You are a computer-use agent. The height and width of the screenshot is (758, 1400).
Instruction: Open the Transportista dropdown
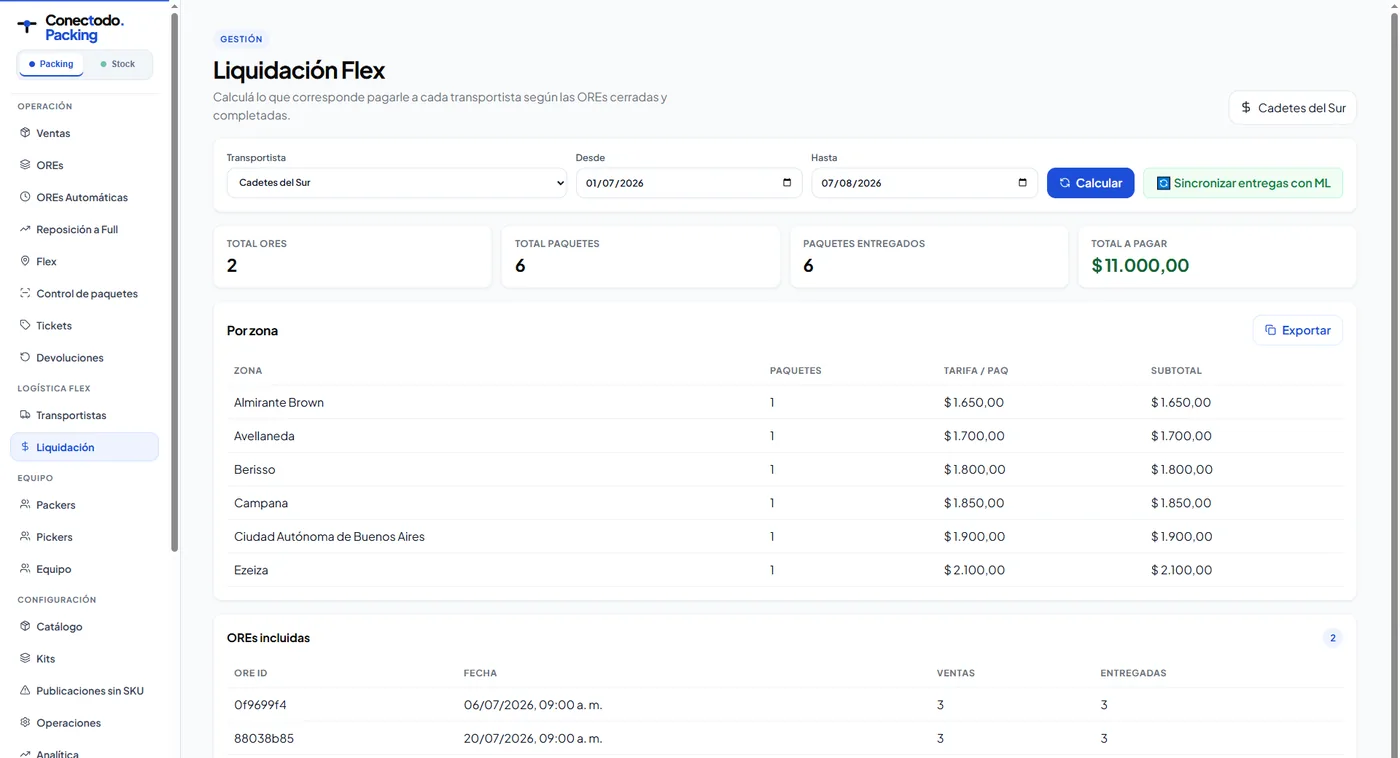click(x=397, y=183)
